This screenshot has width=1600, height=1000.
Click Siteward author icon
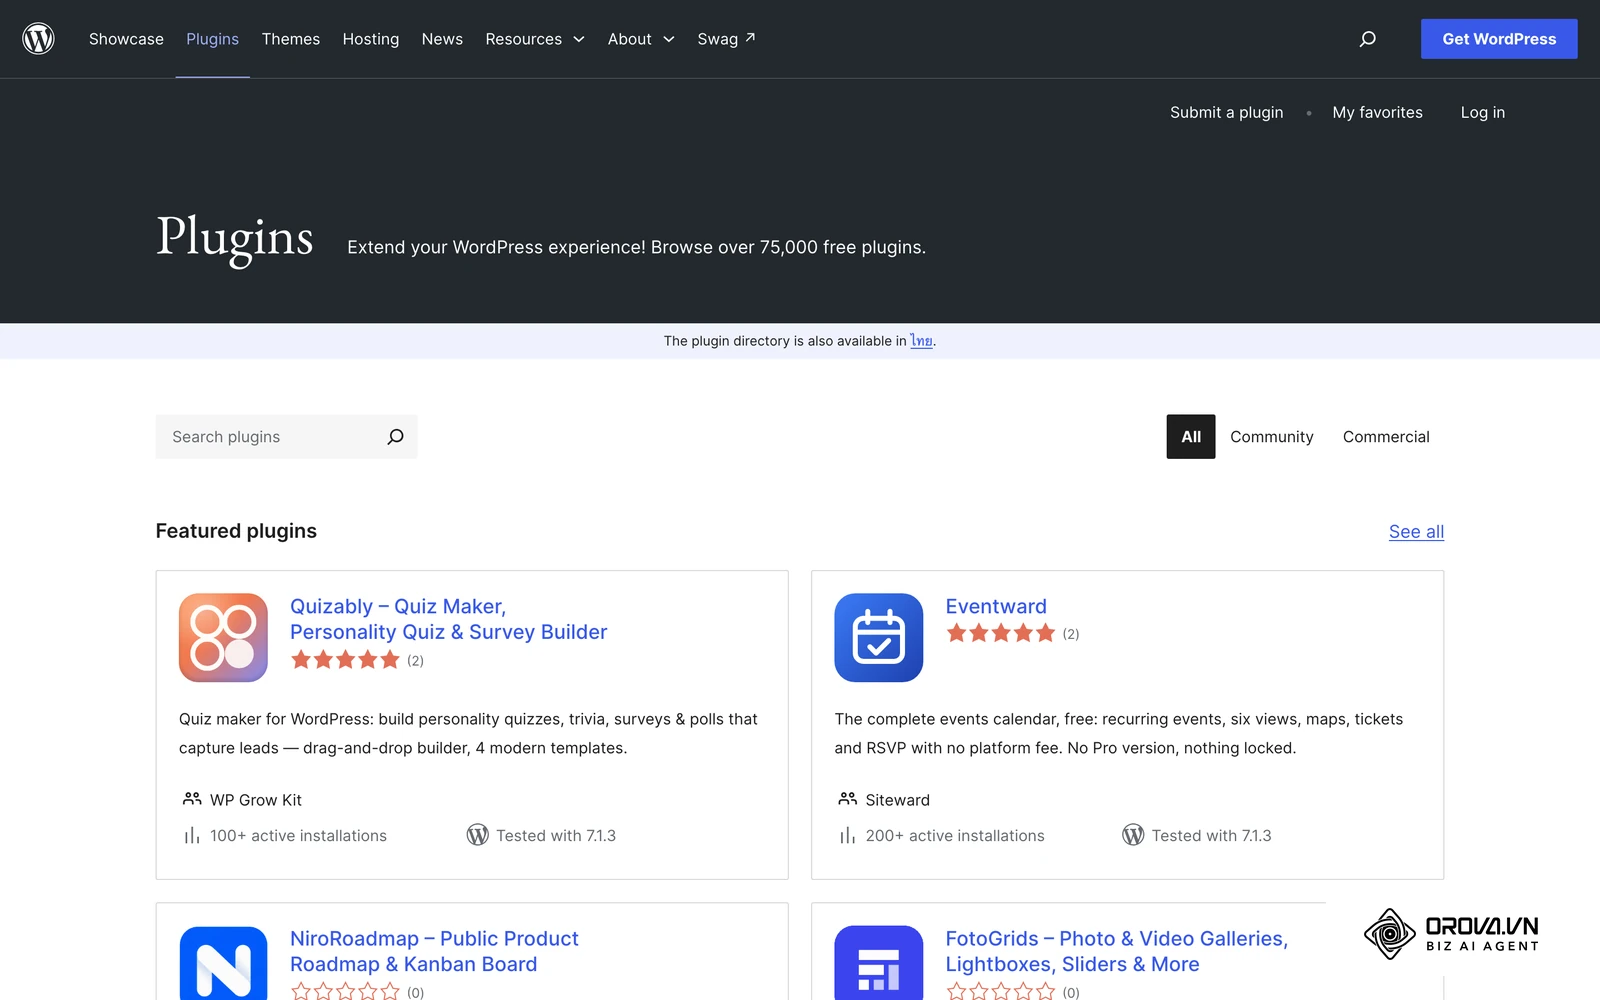(848, 799)
